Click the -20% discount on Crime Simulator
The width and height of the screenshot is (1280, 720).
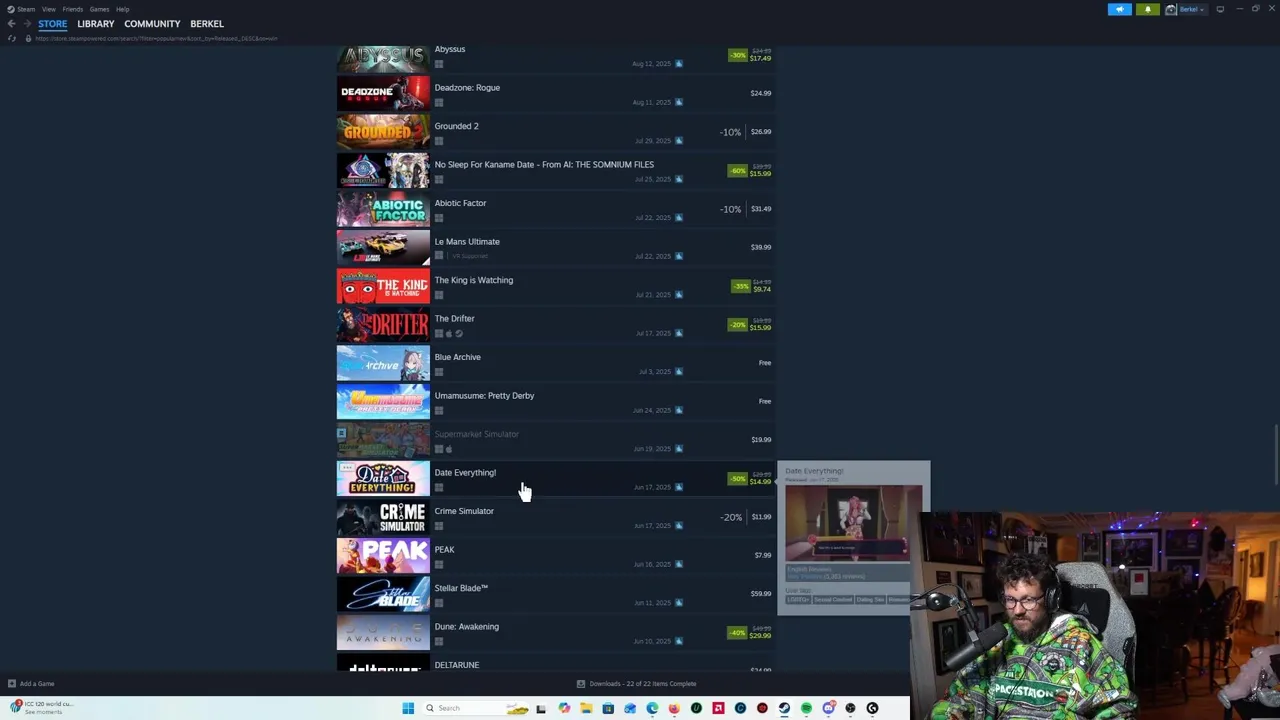731,517
